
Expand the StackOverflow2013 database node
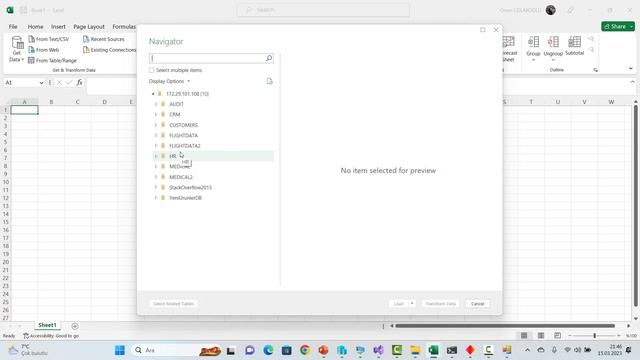click(156, 187)
